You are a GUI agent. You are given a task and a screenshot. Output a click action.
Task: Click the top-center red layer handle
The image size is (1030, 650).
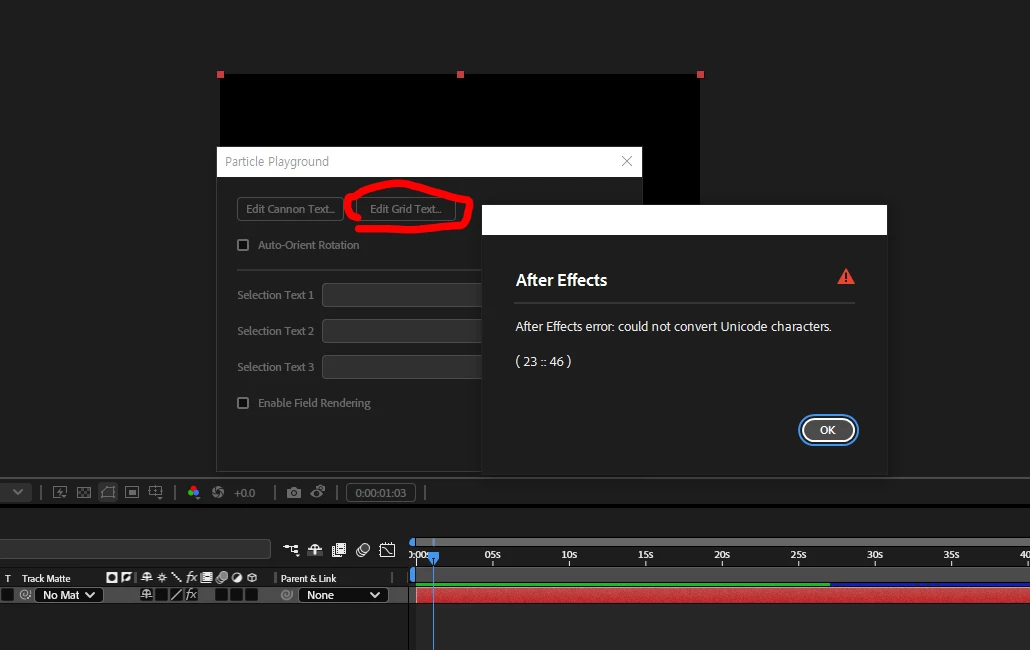coord(460,75)
